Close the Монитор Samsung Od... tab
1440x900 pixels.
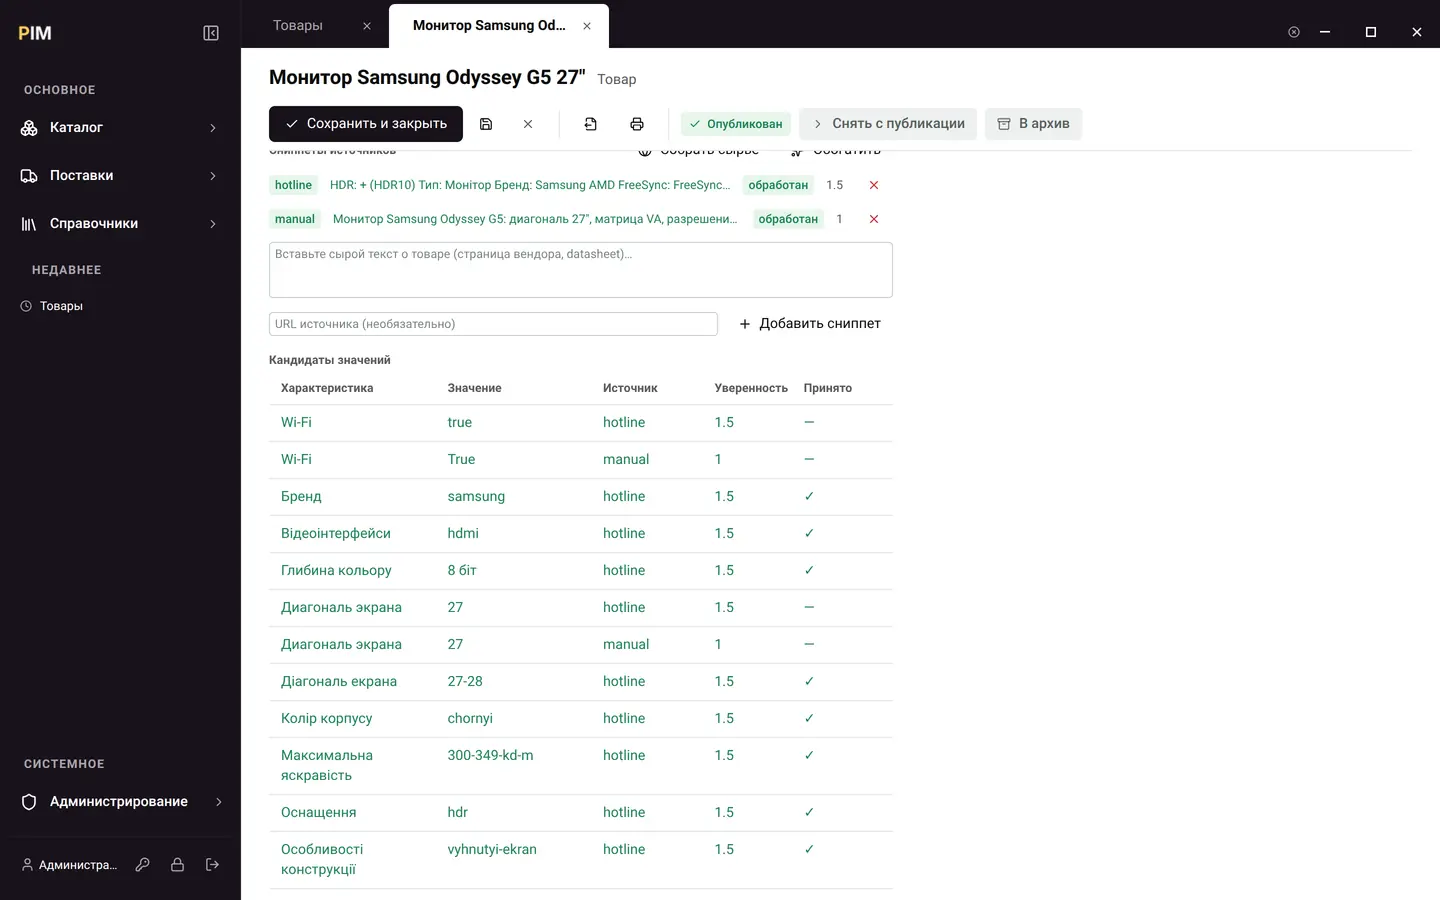587,26
